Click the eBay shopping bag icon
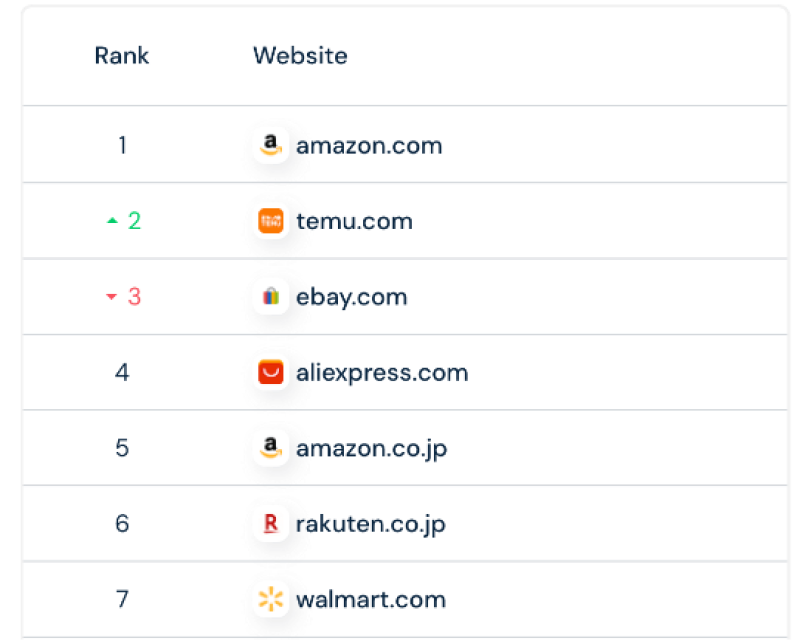 (x=271, y=297)
